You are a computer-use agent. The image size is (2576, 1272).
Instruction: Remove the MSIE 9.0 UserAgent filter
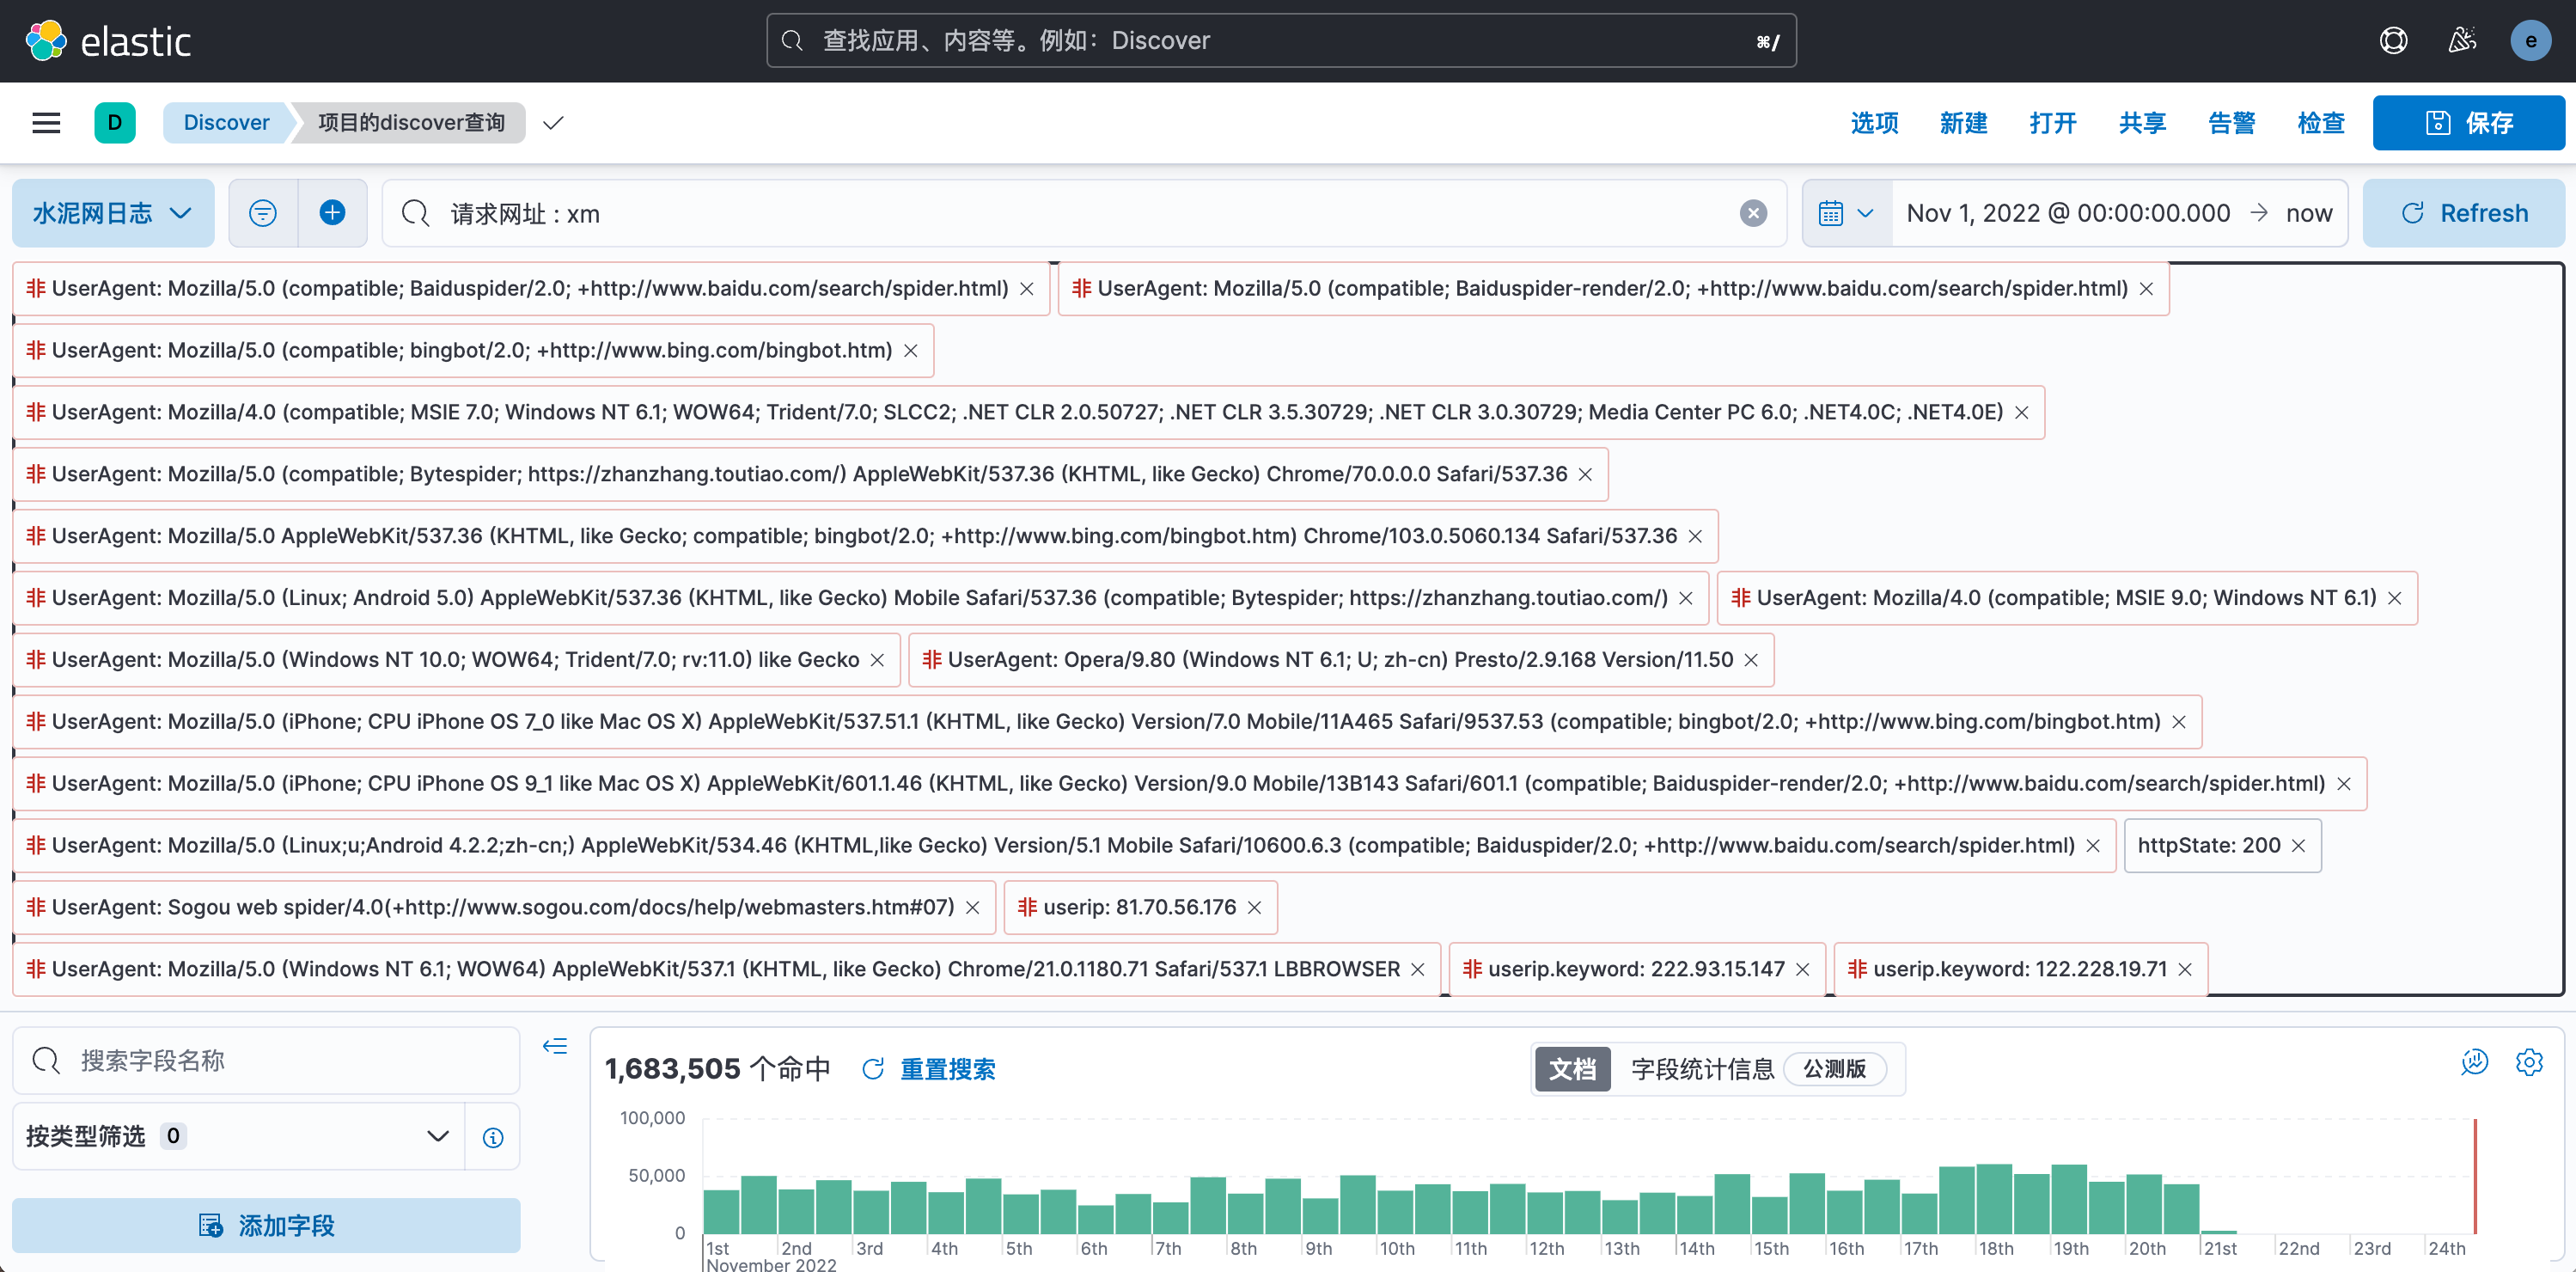click(x=2394, y=598)
